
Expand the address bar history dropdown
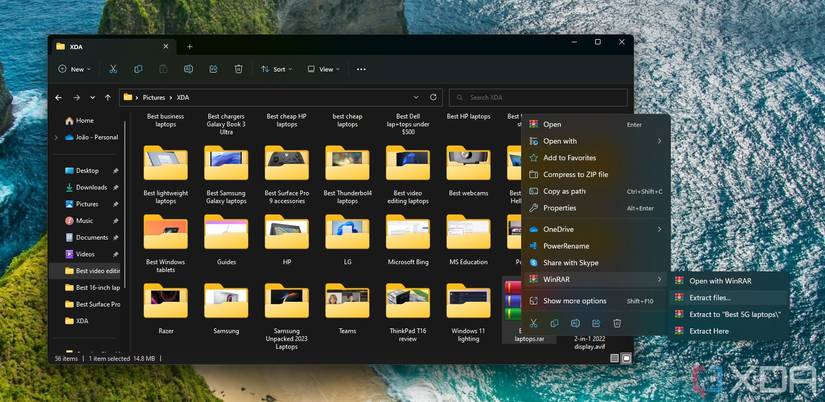416,97
